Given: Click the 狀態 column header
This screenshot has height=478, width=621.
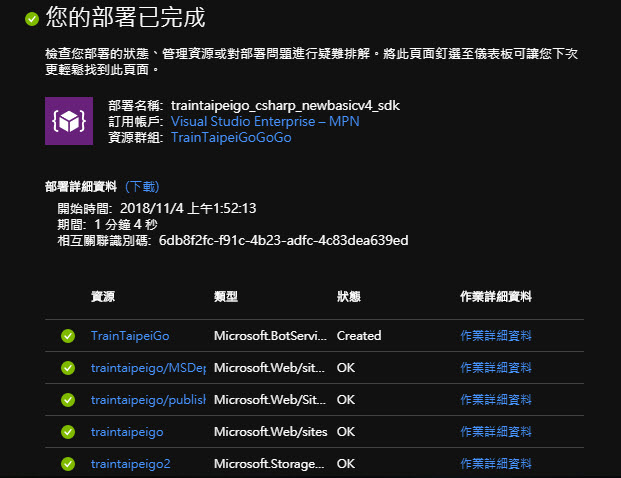Looking at the screenshot, I should tap(349, 297).
